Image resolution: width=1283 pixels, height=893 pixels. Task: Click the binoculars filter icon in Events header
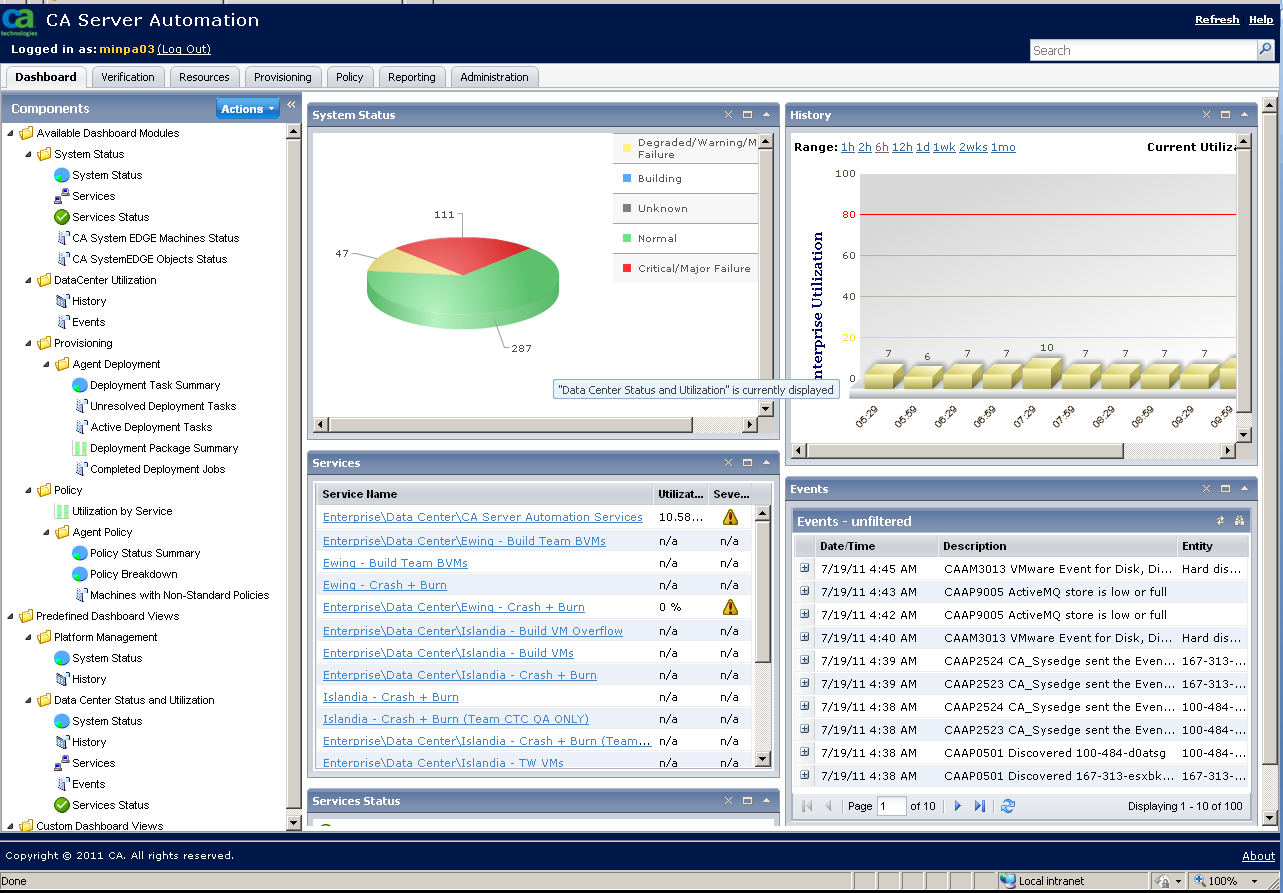1239,521
